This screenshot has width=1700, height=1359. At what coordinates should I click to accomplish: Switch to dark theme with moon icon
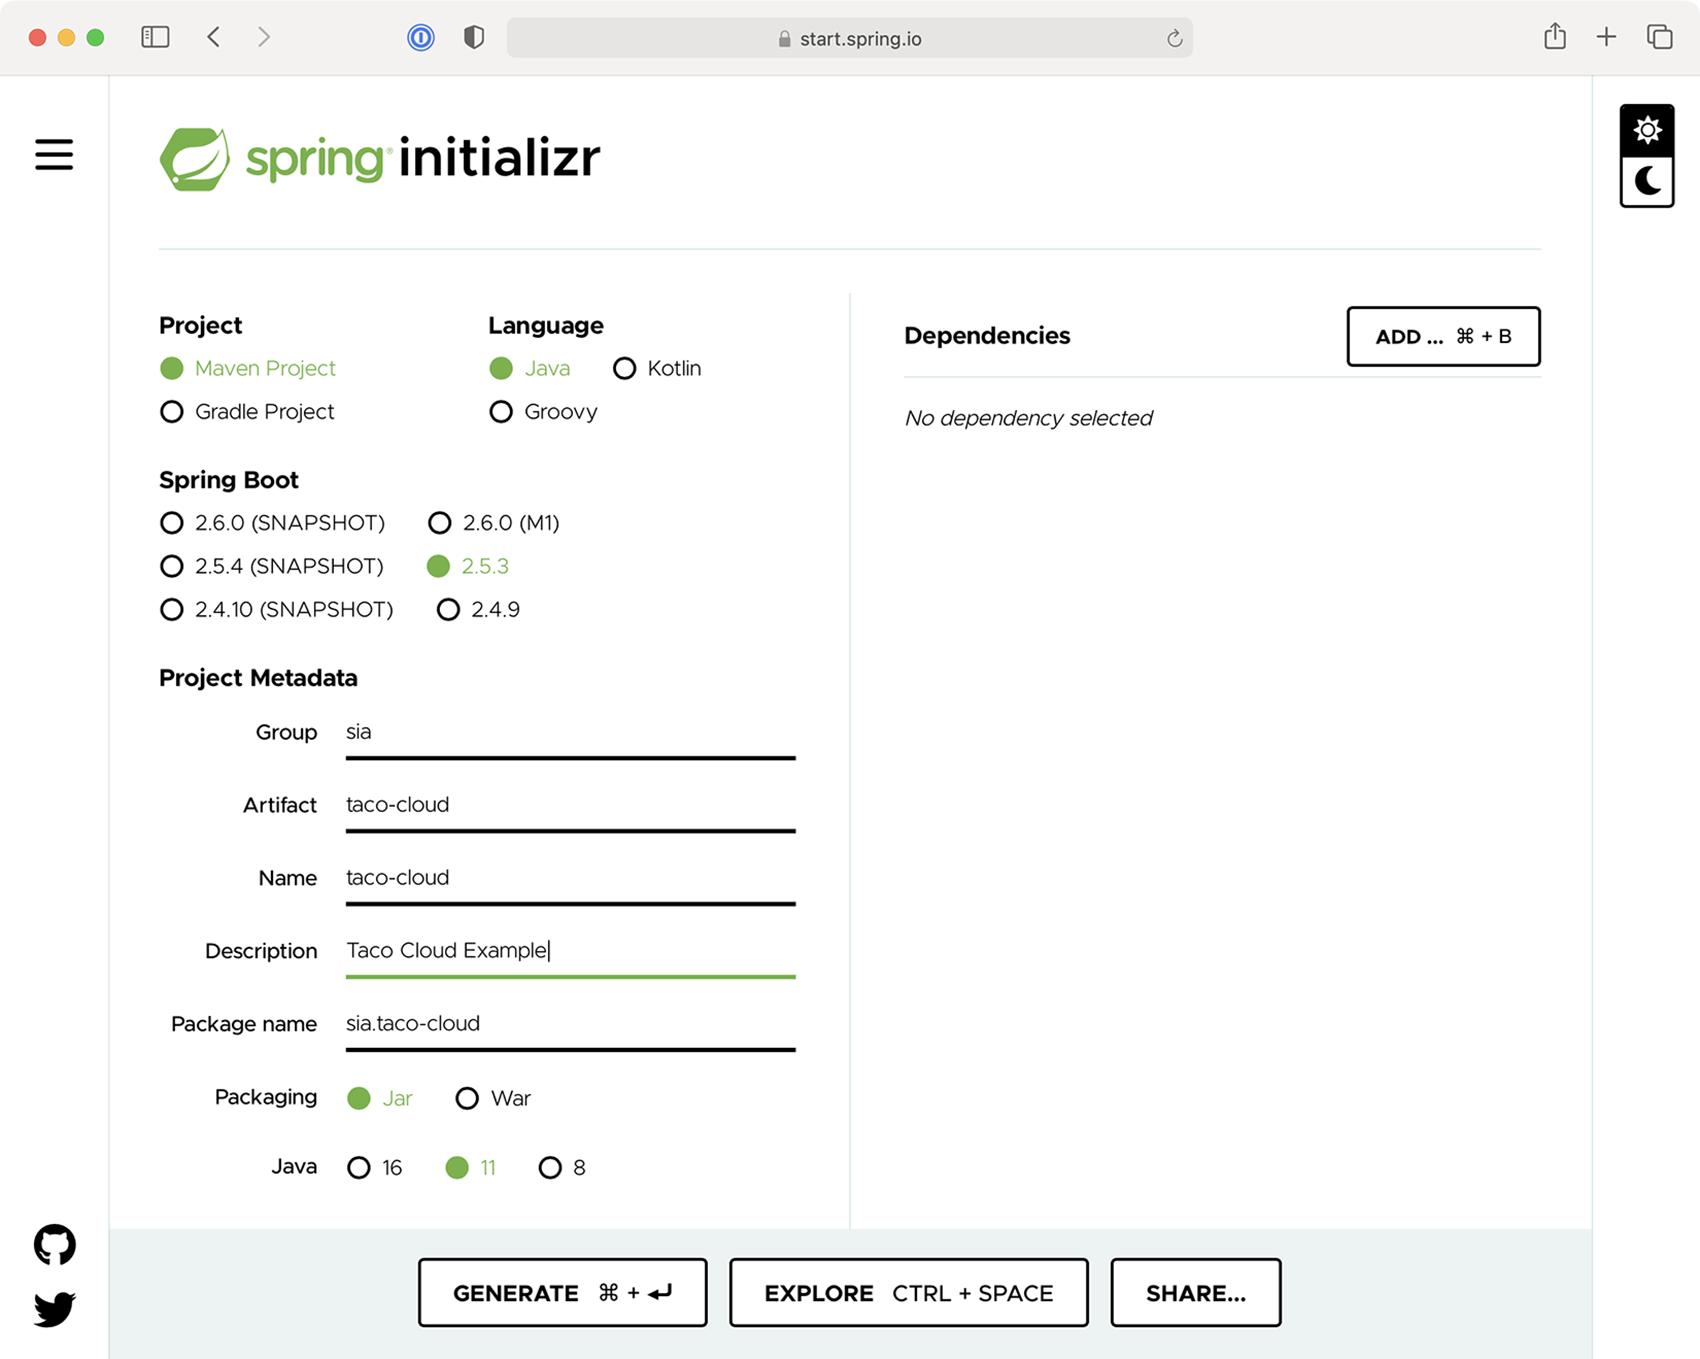[1647, 181]
